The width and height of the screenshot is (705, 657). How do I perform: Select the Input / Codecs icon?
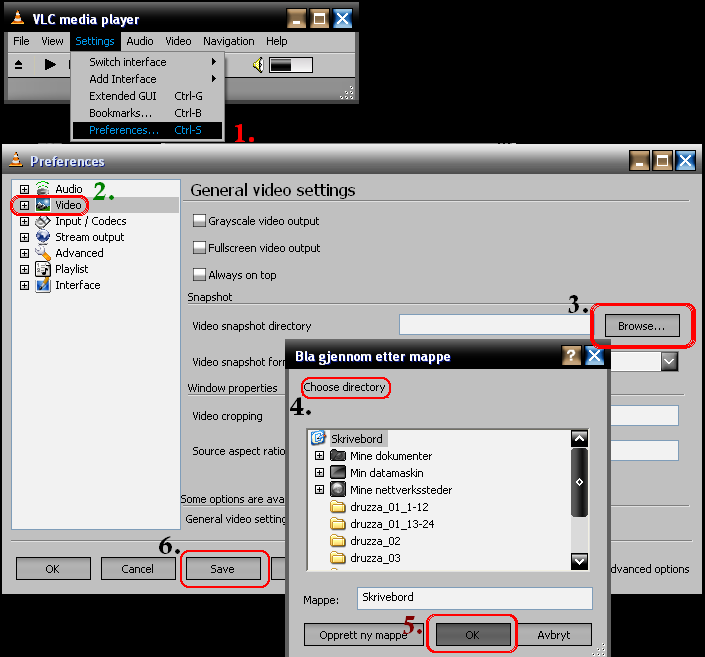pyautogui.click(x=43, y=221)
